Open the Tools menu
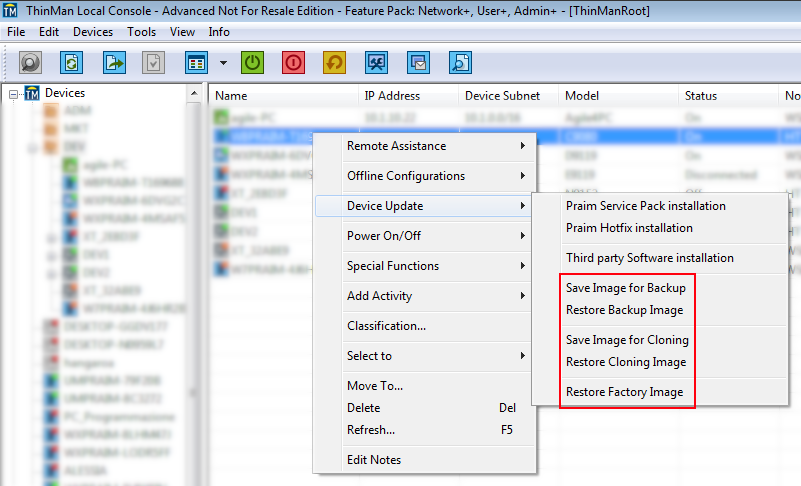The height and width of the screenshot is (486, 801). (142, 32)
